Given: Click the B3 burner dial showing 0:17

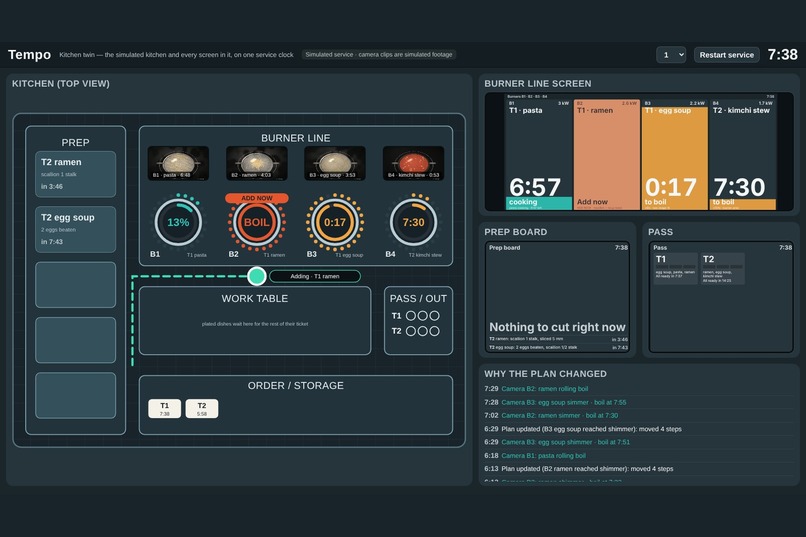Looking at the screenshot, I should click(x=335, y=223).
